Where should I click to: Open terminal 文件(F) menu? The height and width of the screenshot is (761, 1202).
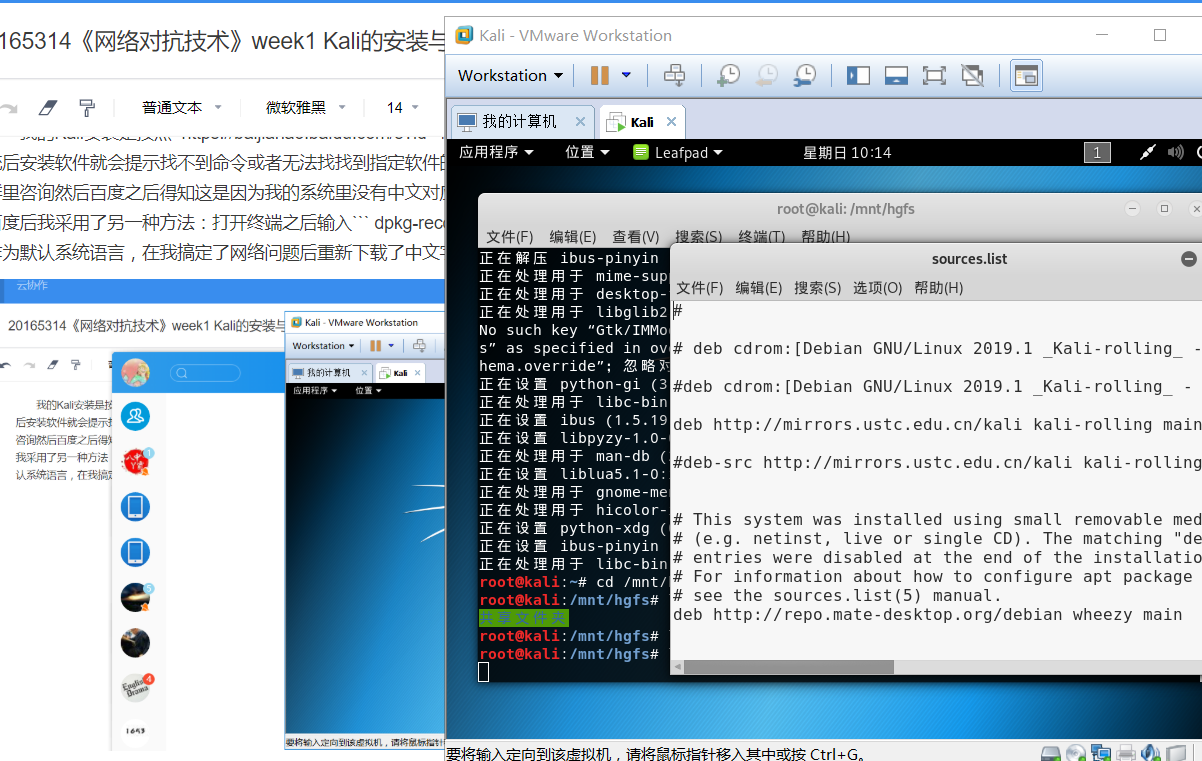pos(509,237)
